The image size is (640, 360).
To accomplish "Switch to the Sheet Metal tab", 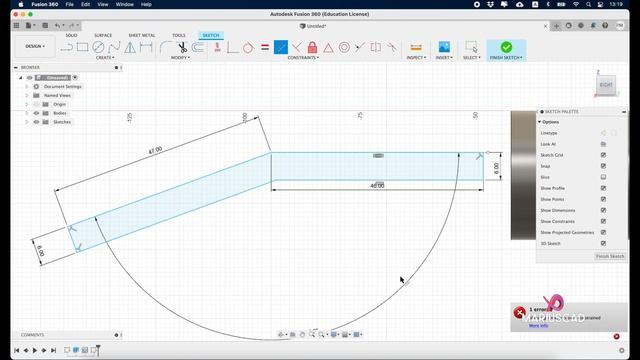I will [142, 36].
